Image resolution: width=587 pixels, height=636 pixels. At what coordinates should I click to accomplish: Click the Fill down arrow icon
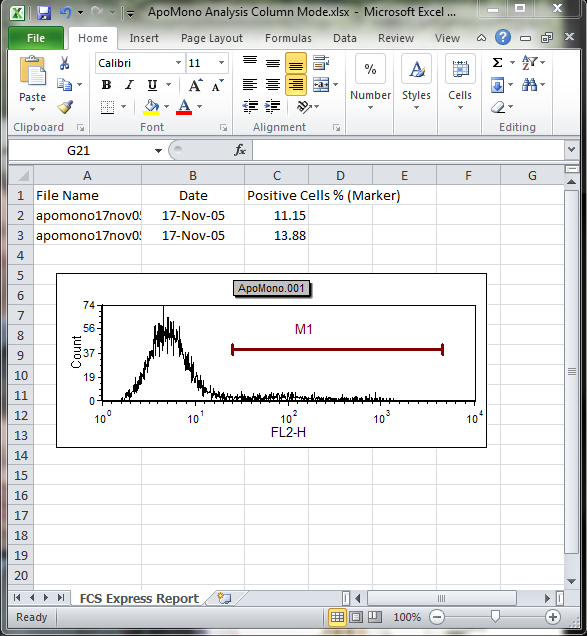[497, 85]
